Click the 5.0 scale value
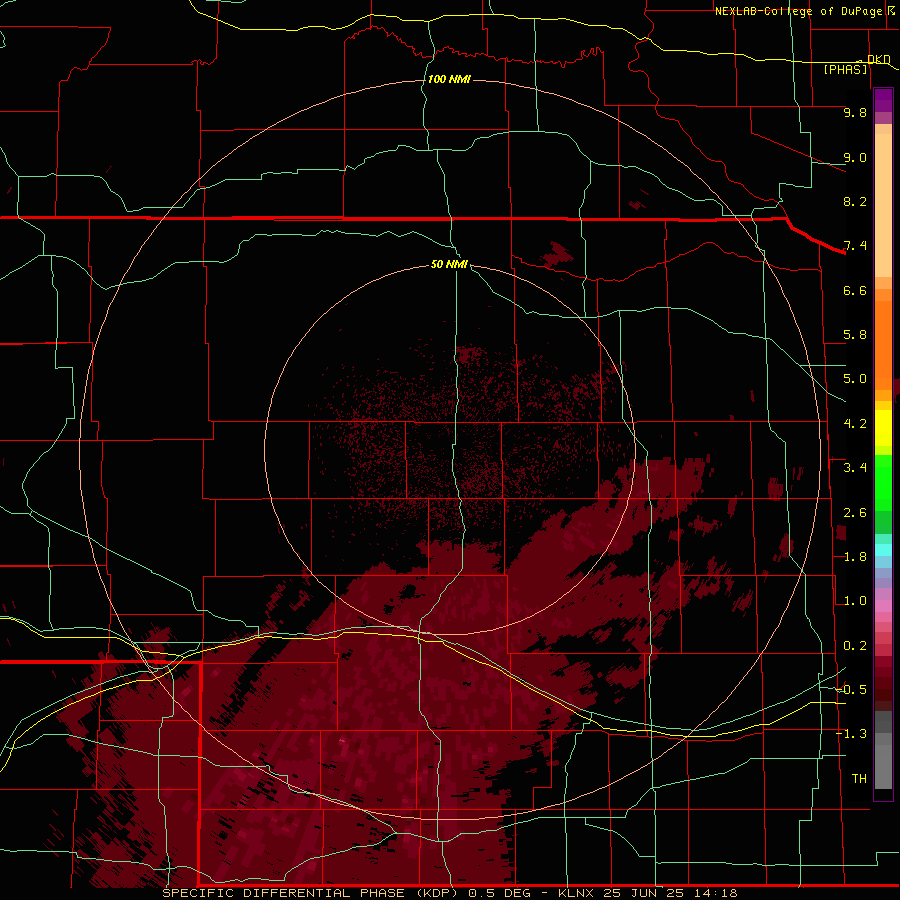The width and height of the screenshot is (900, 900). (855, 379)
